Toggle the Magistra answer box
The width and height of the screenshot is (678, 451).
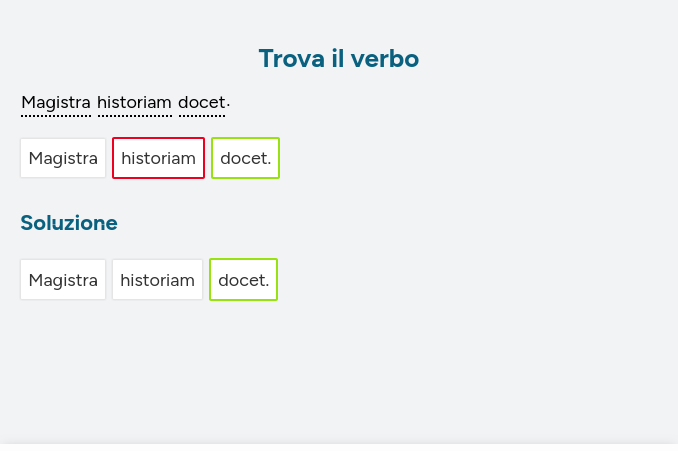point(63,158)
